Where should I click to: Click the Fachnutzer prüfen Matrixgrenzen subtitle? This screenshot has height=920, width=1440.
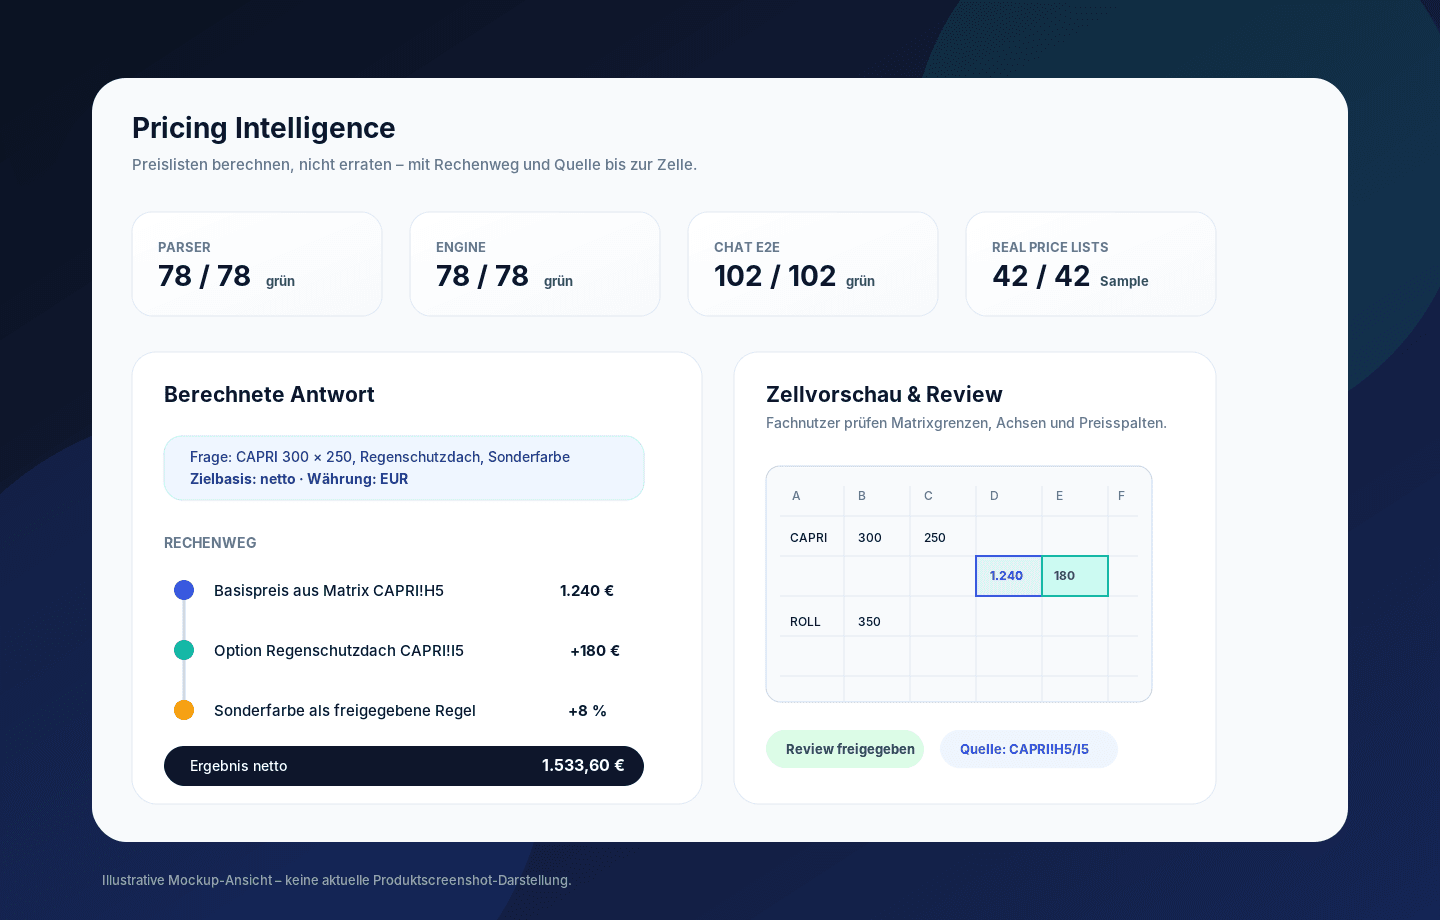[x=966, y=423]
